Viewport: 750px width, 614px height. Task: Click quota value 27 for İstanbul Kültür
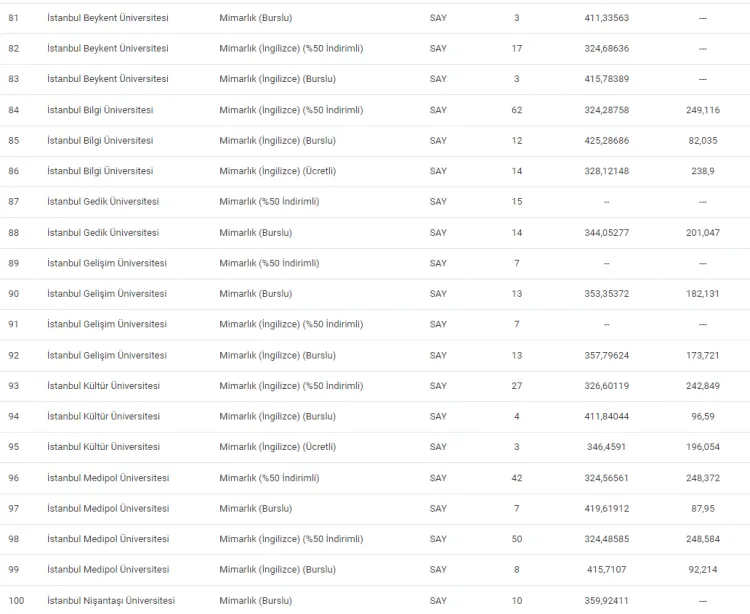(517, 386)
